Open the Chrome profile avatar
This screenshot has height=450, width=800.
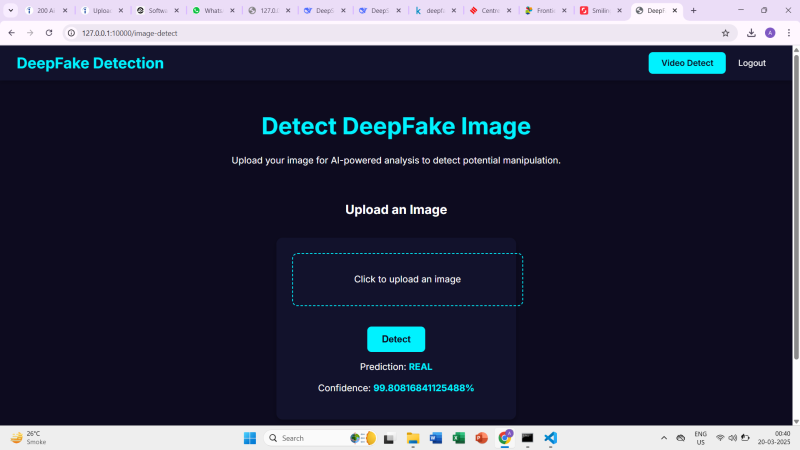tap(770, 33)
